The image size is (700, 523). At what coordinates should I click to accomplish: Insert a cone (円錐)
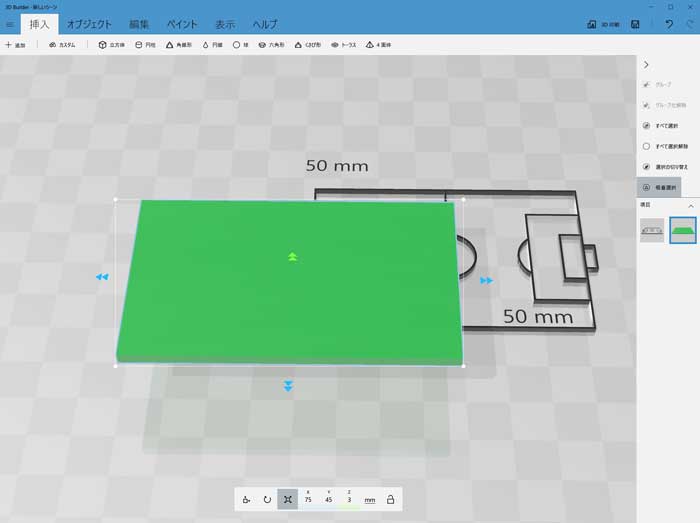tap(212, 45)
